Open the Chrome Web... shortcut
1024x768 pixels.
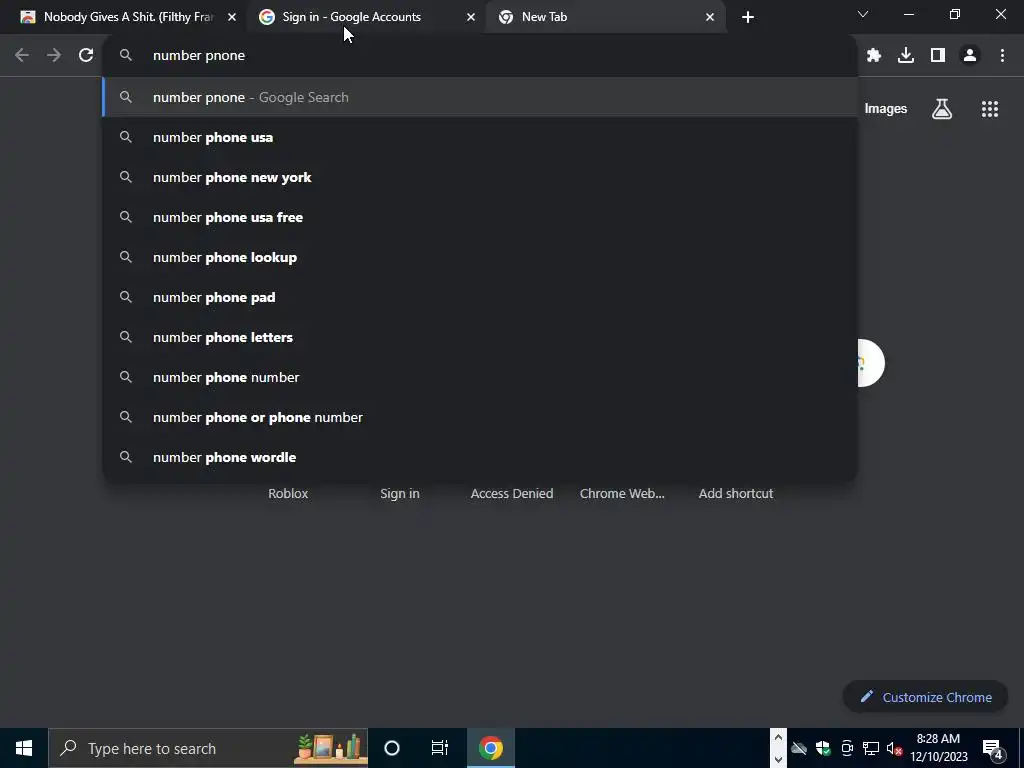pos(622,494)
